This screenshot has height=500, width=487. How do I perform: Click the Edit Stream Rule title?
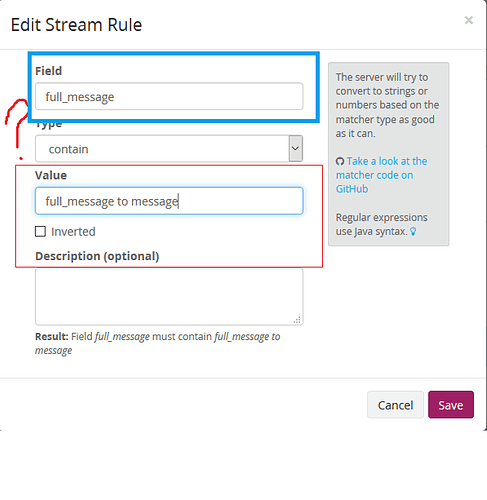[x=76, y=25]
